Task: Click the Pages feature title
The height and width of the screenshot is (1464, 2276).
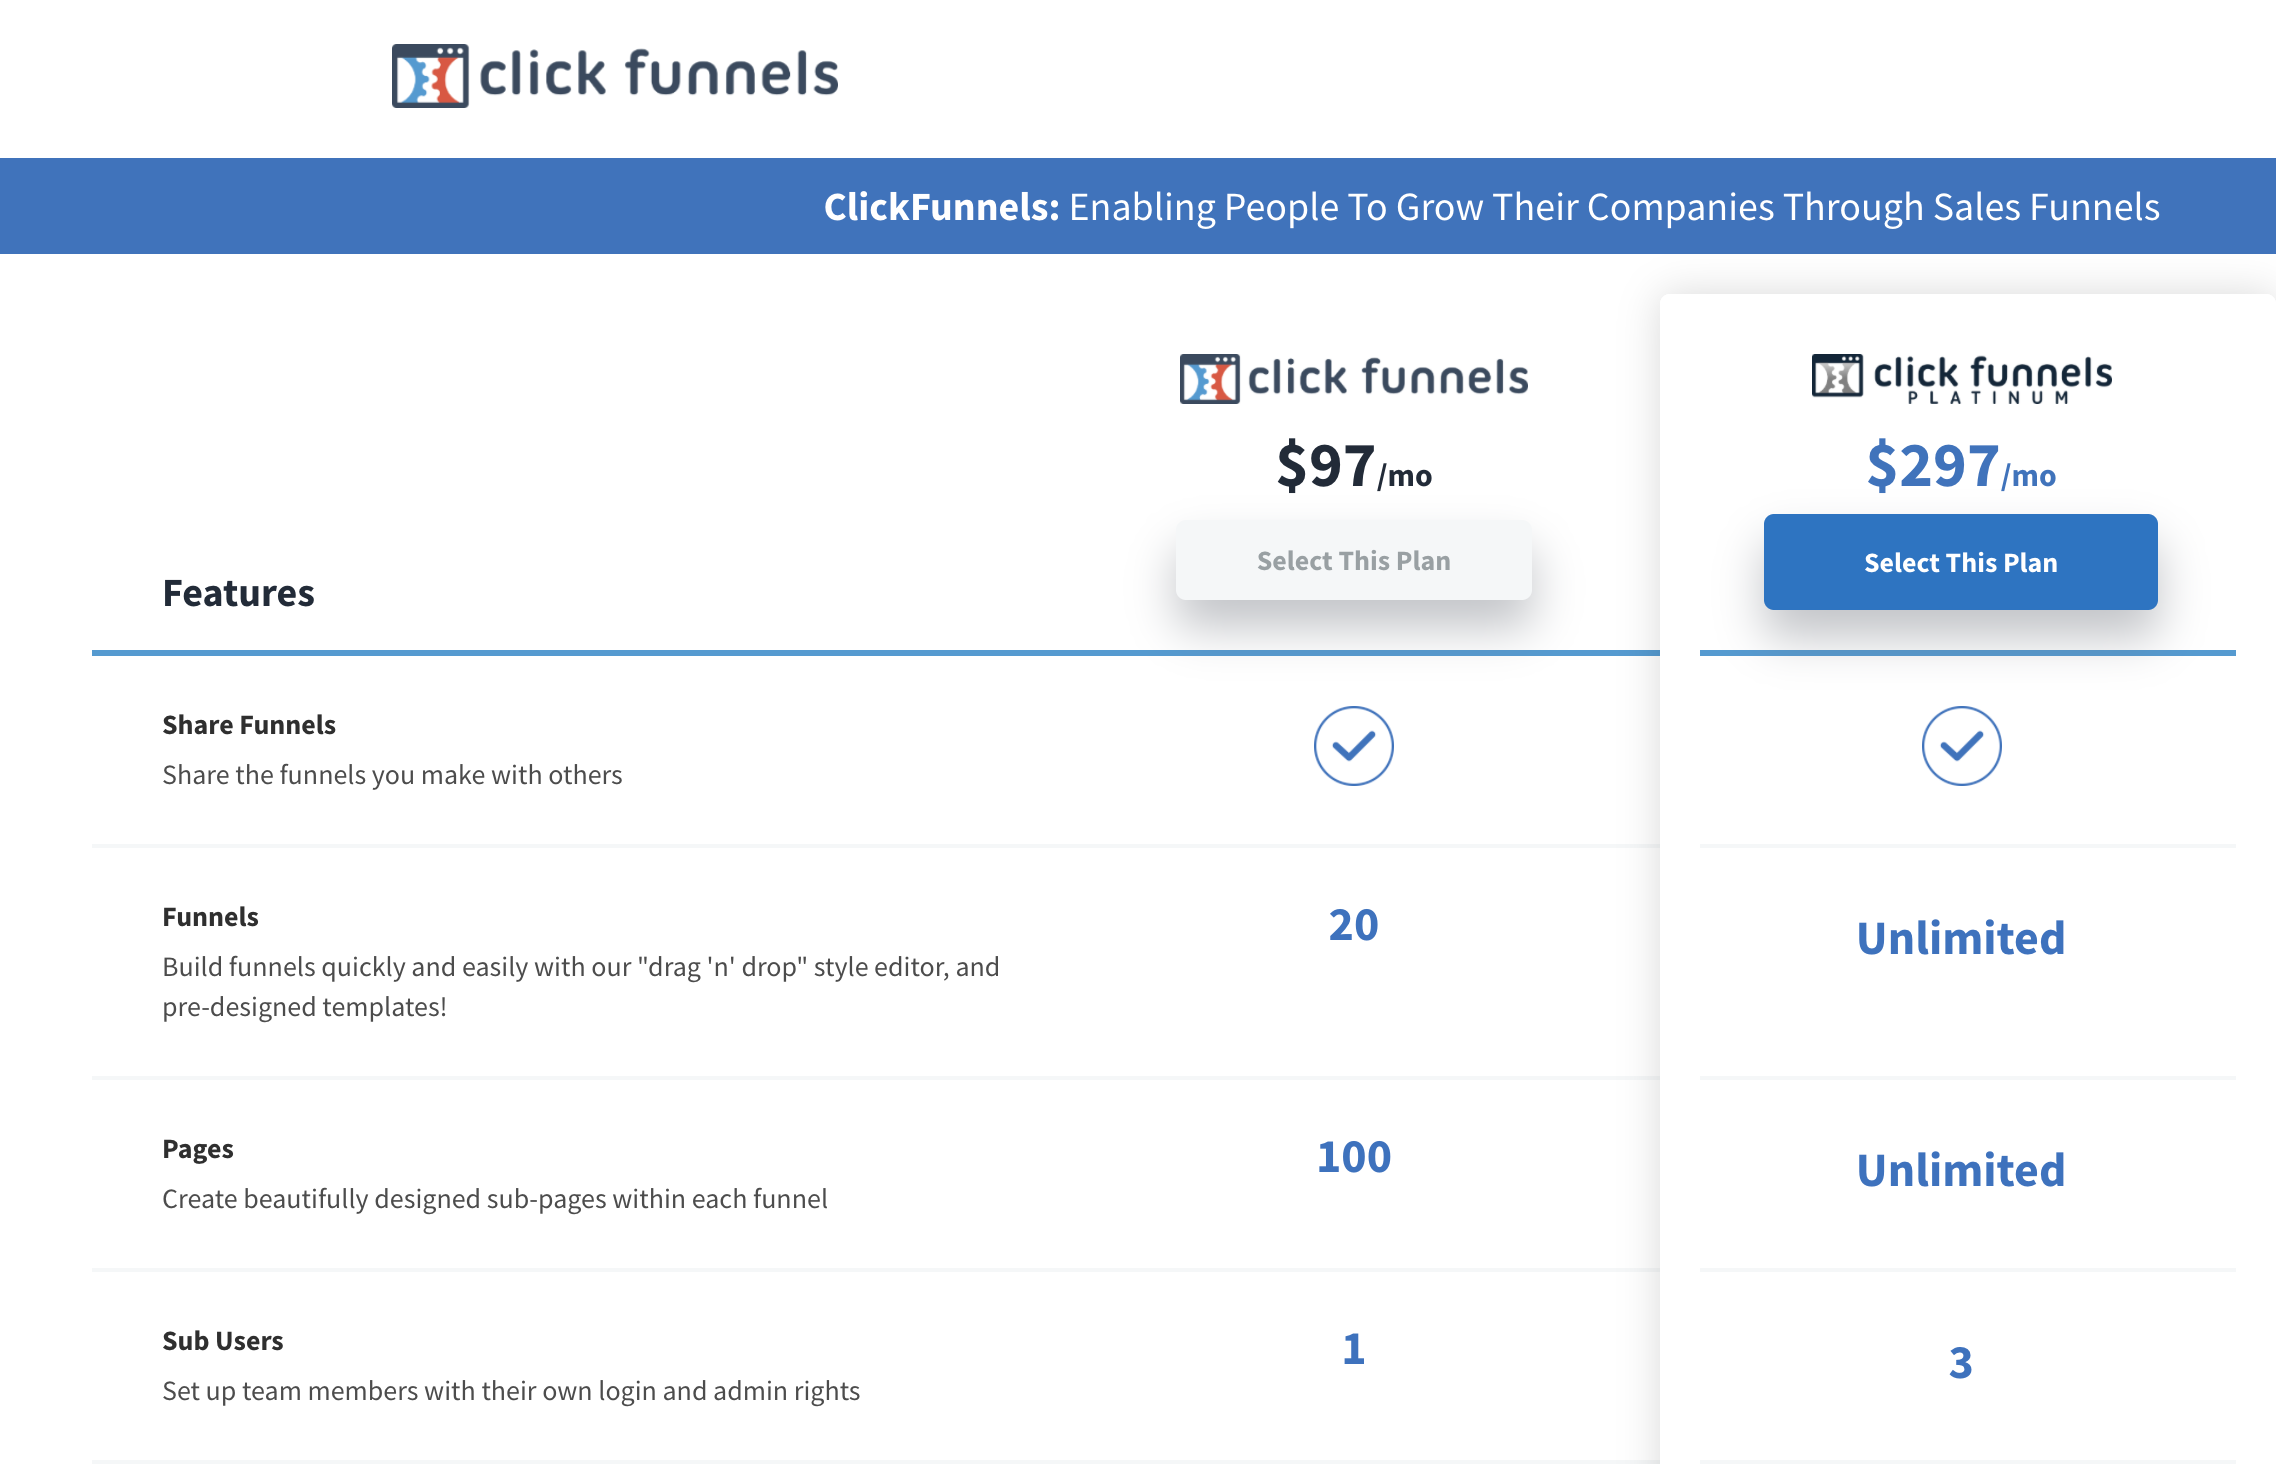Action: (198, 1149)
